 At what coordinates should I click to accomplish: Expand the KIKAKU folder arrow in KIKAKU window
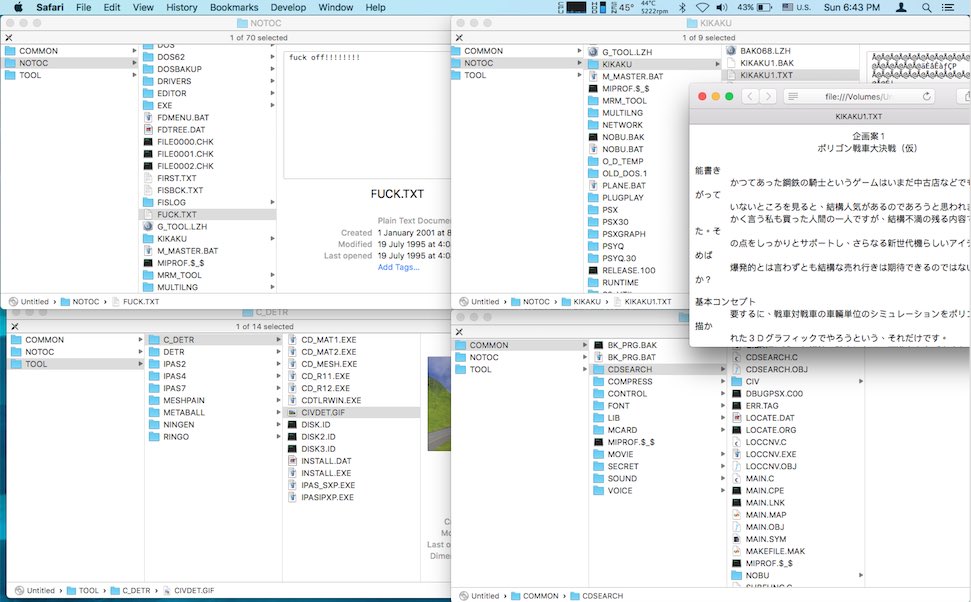718,64
